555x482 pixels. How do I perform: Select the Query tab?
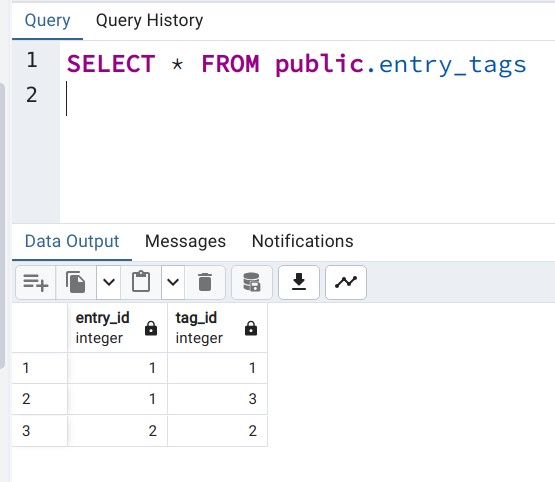pos(47,21)
